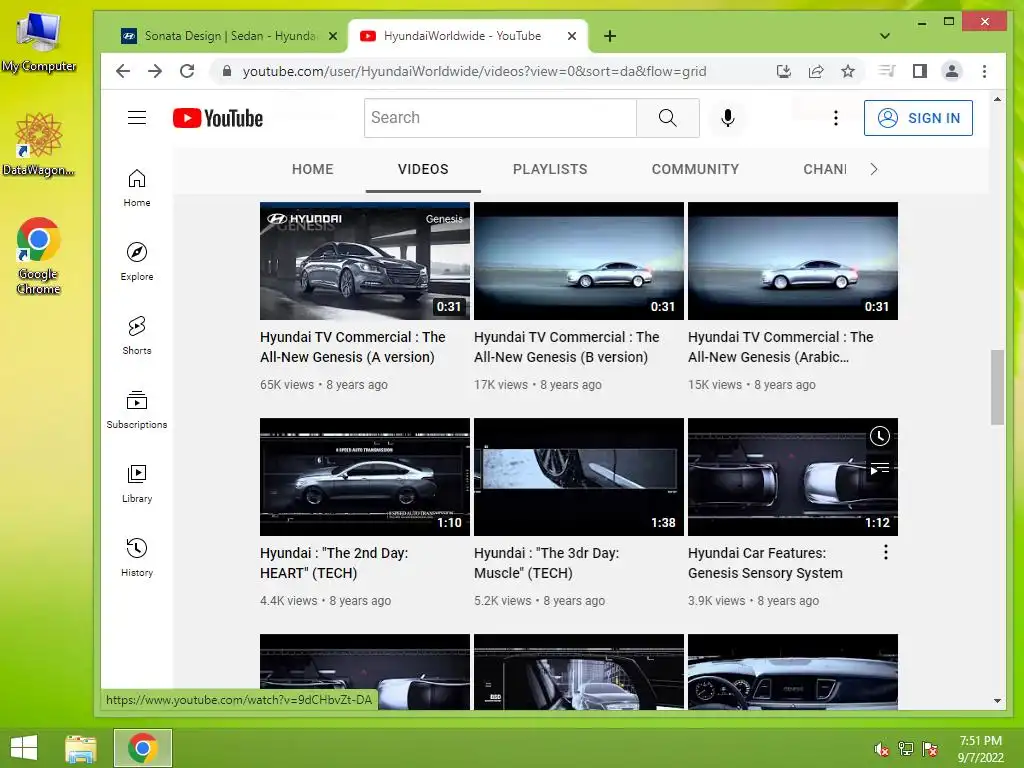Click the browser address bar URL
This screenshot has width=1024, height=768.
tap(474, 71)
